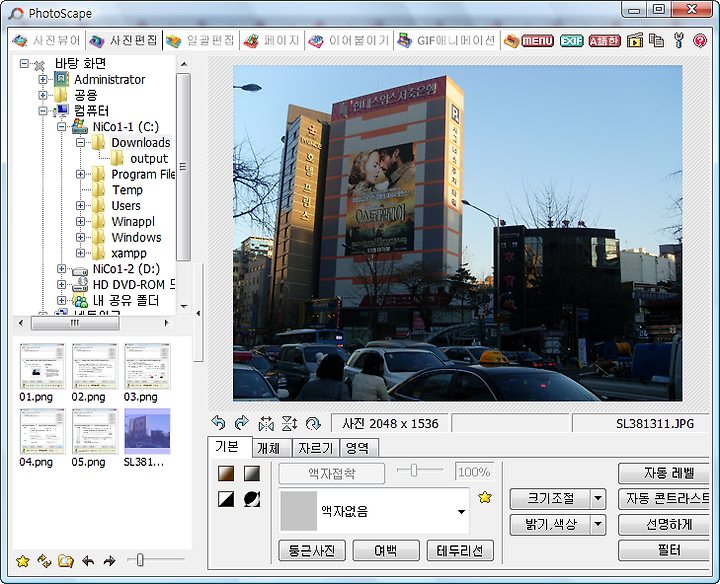Click favorites star below thumbnails

(22, 561)
